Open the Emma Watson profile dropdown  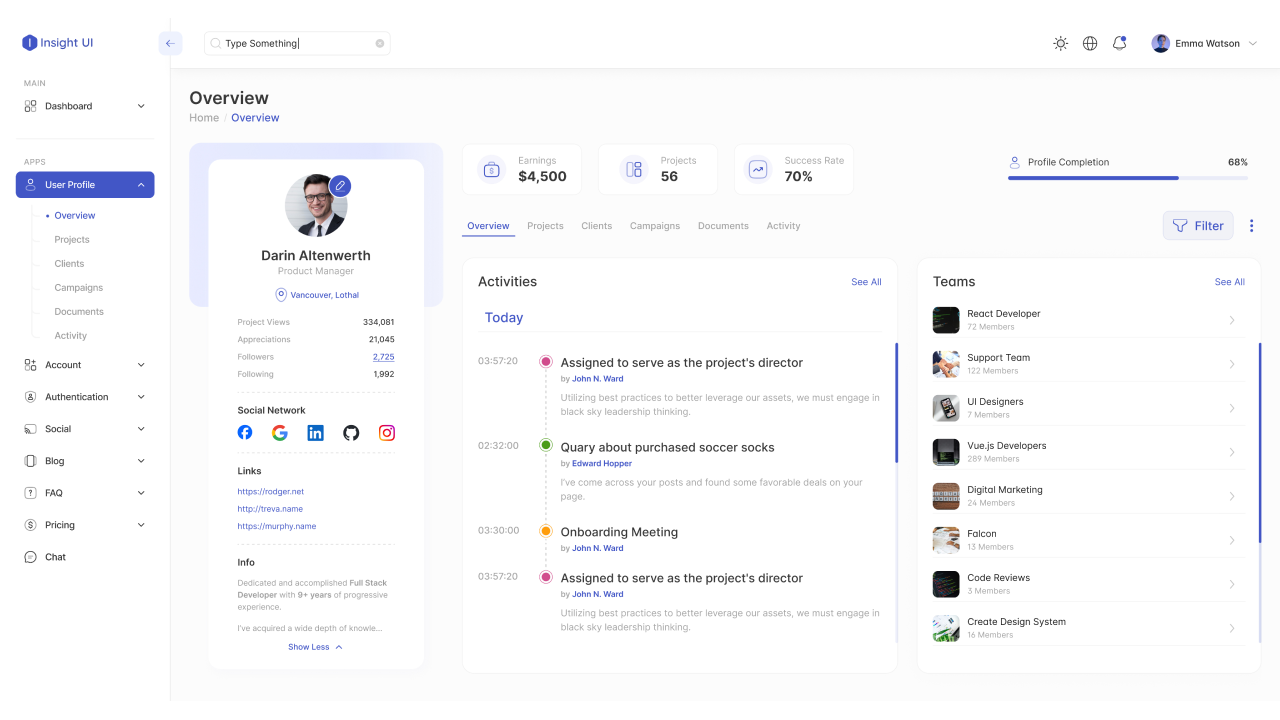point(1205,43)
